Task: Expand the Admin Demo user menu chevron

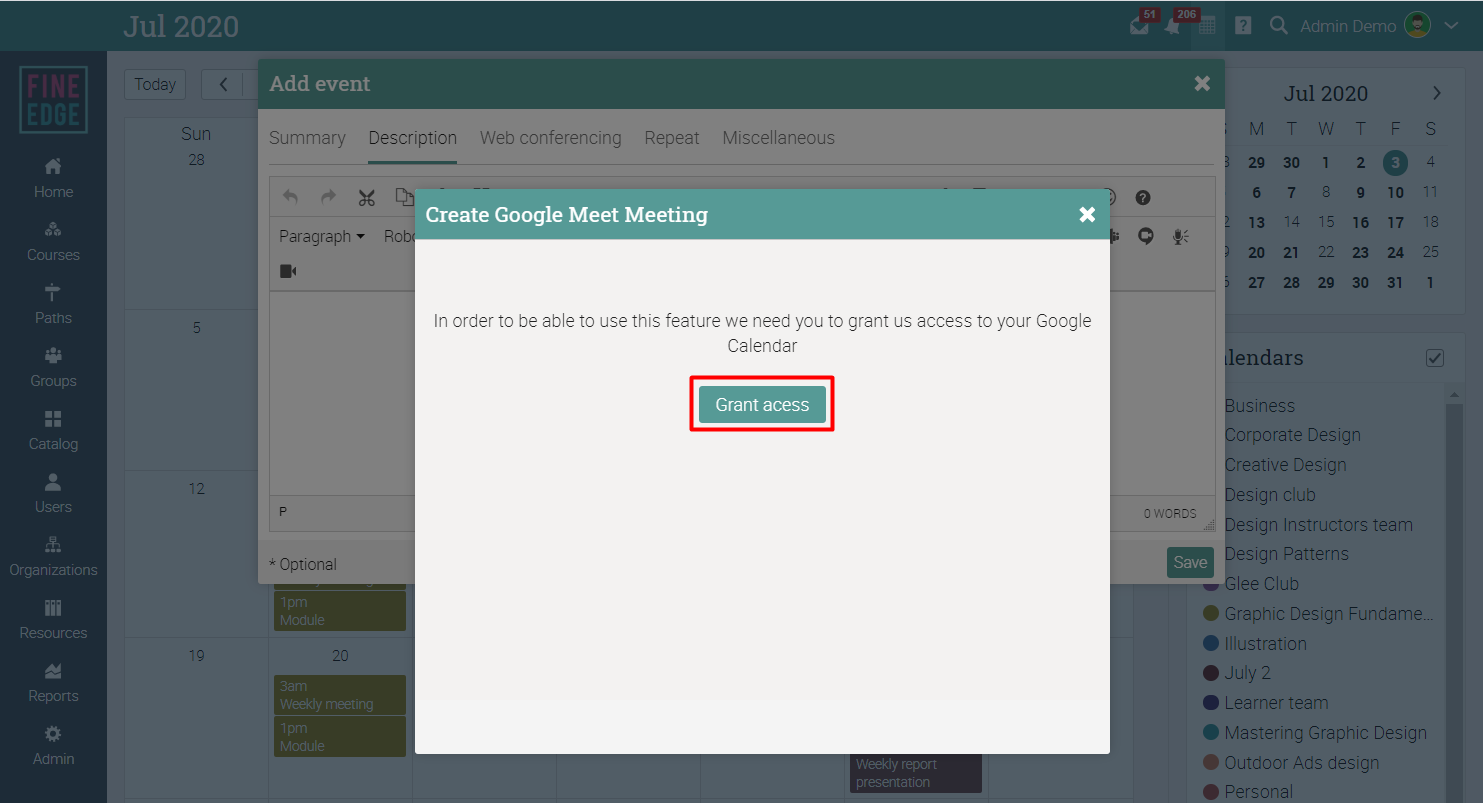Action: pos(1452,26)
